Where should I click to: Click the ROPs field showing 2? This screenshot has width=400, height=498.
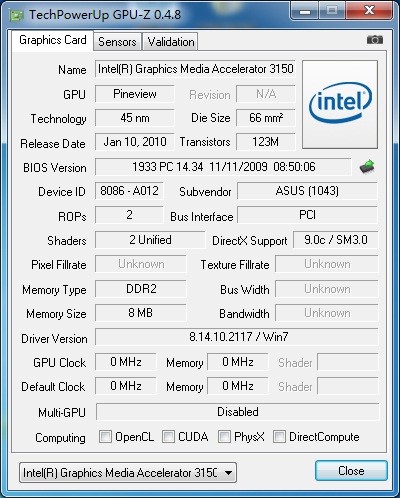129,215
